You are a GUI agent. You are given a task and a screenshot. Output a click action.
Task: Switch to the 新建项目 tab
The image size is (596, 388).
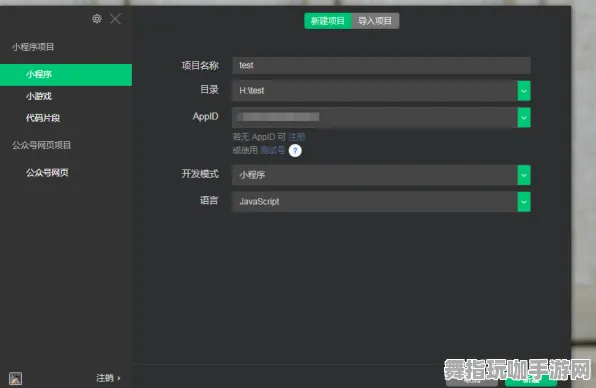(328, 21)
